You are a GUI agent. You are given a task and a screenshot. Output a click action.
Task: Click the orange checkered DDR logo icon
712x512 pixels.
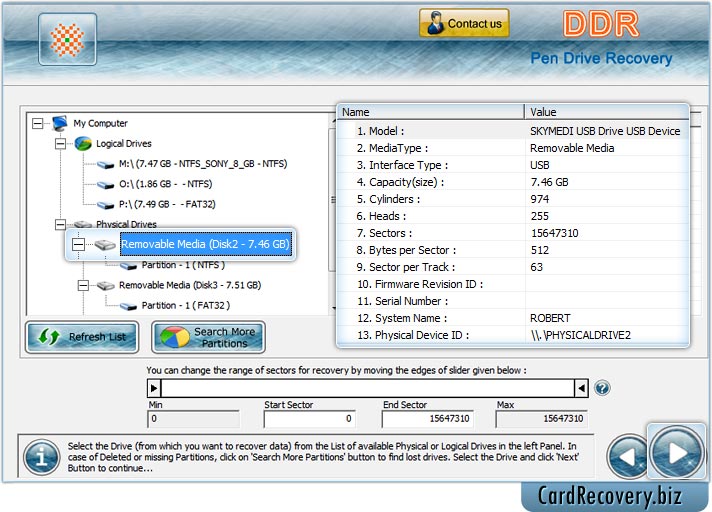point(67,39)
